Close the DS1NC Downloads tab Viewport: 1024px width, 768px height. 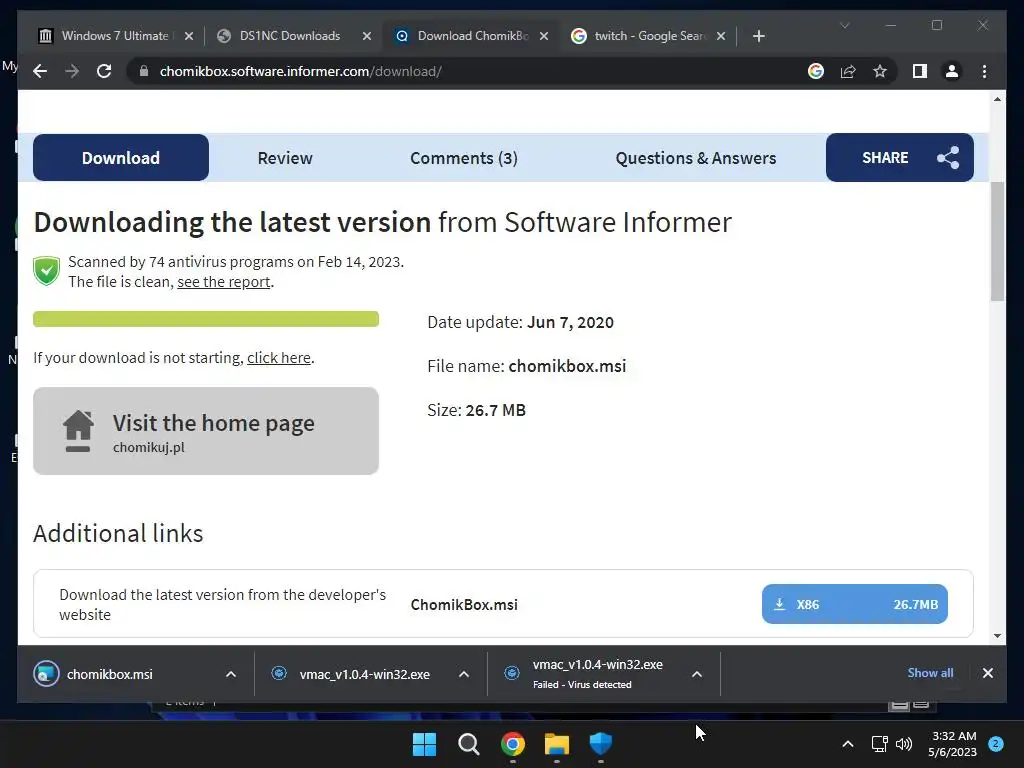click(x=367, y=36)
